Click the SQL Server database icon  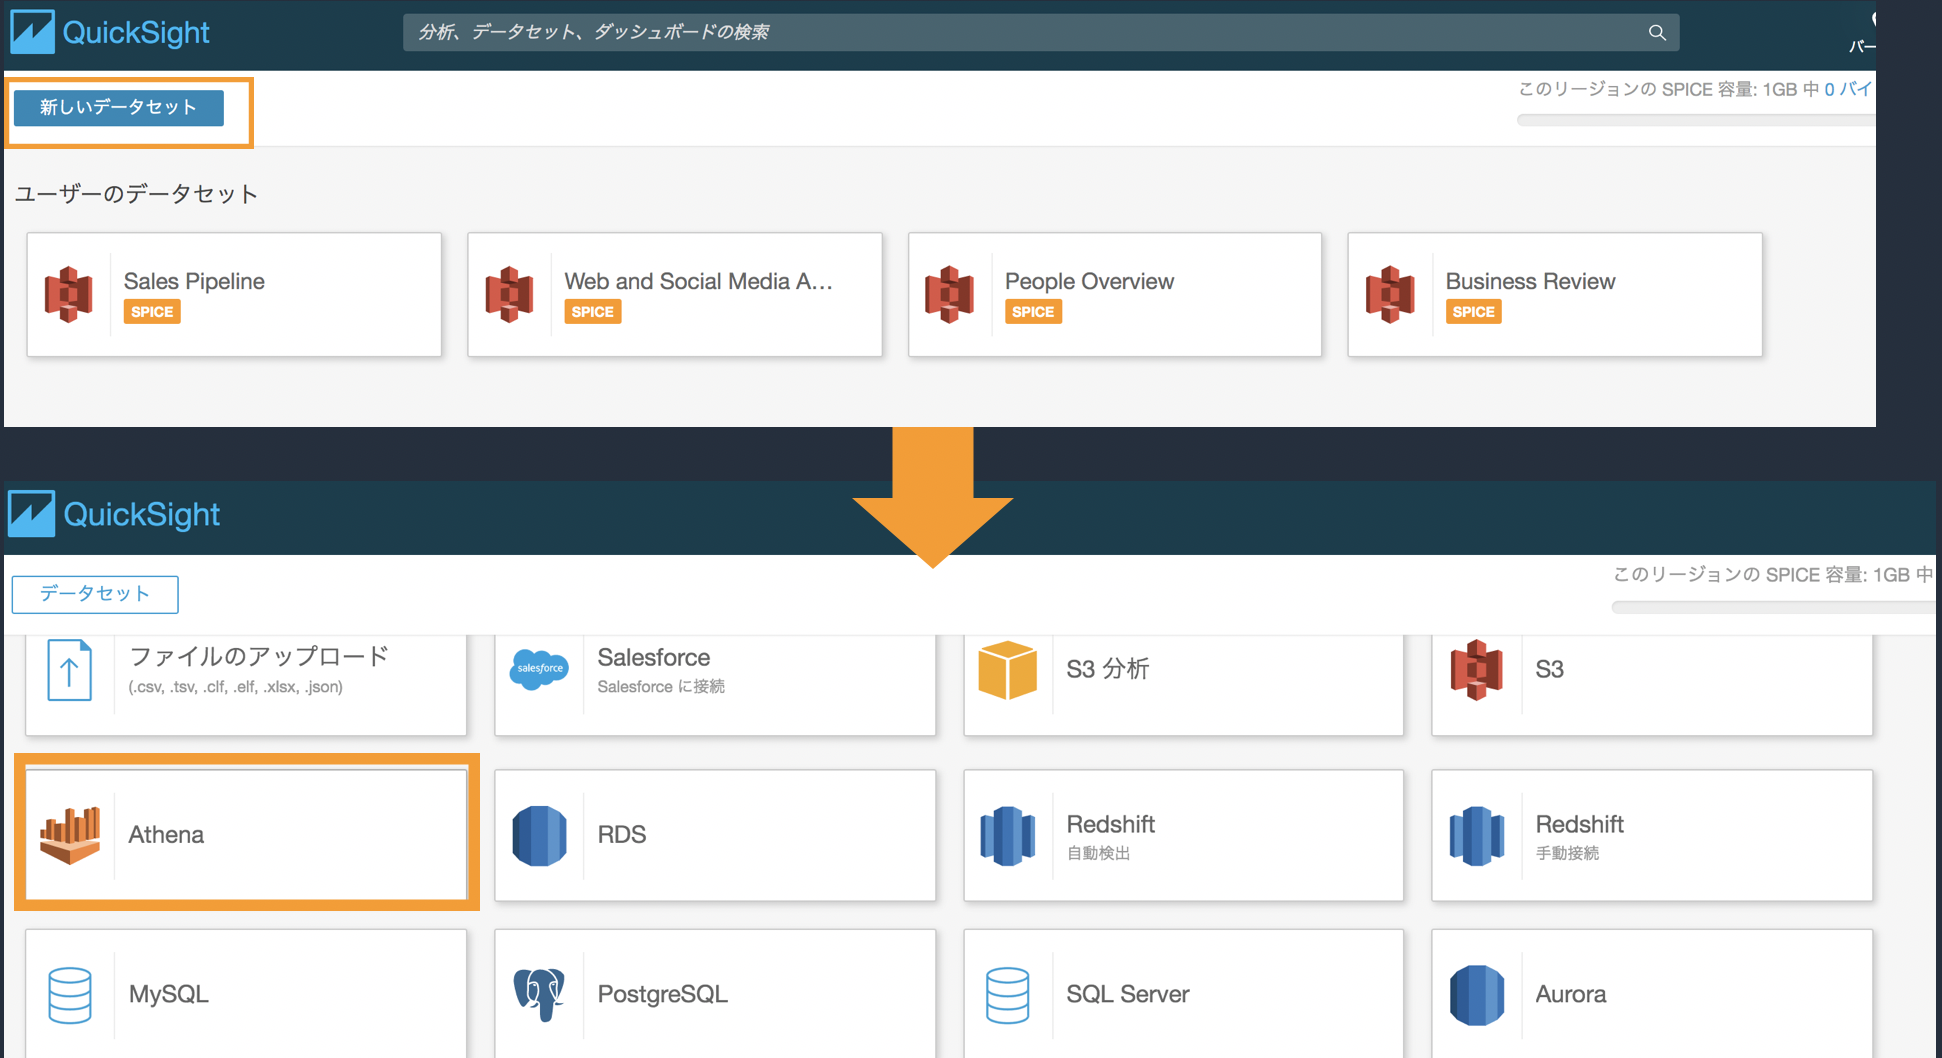click(x=1007, y=995)
